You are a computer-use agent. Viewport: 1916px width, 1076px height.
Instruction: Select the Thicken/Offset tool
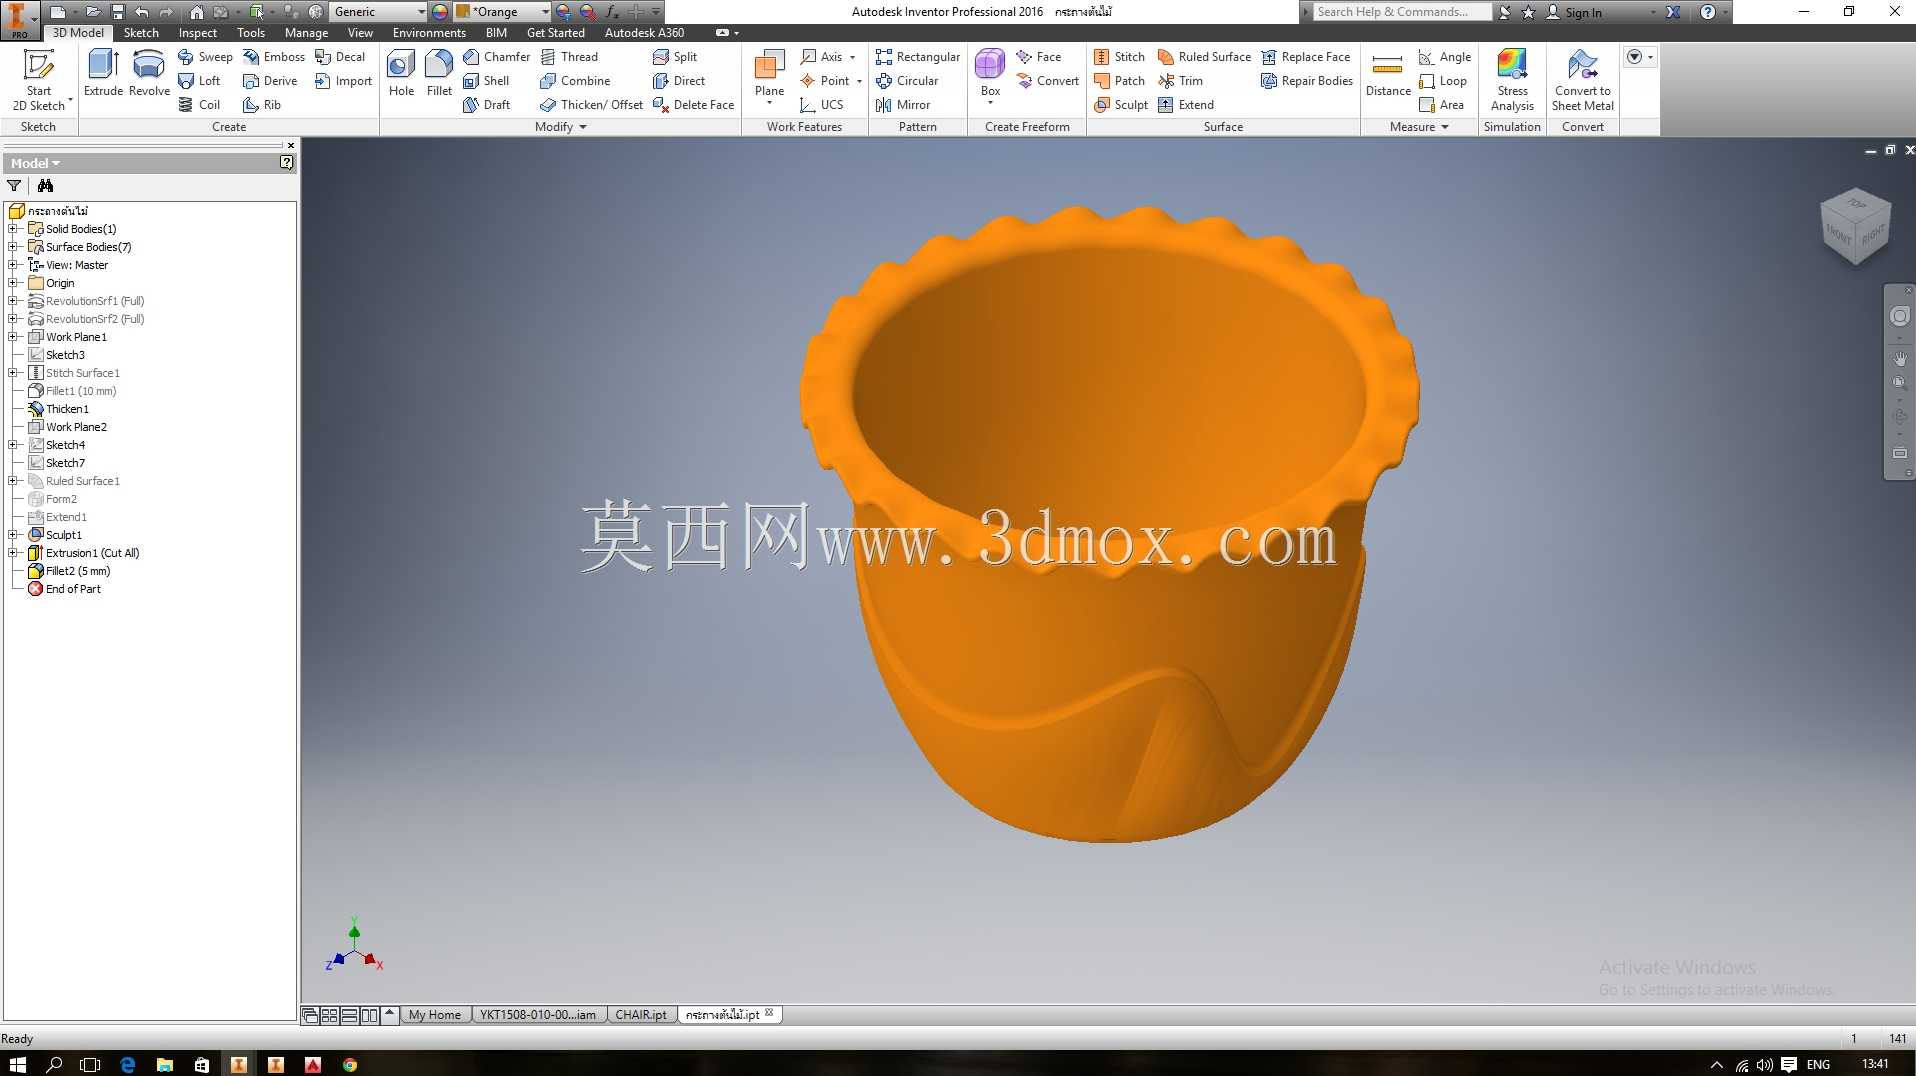point(591,105)
